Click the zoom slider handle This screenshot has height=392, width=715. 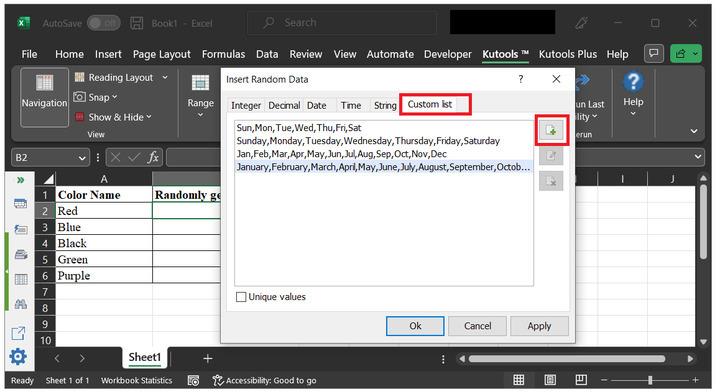[x=650, y=380]
